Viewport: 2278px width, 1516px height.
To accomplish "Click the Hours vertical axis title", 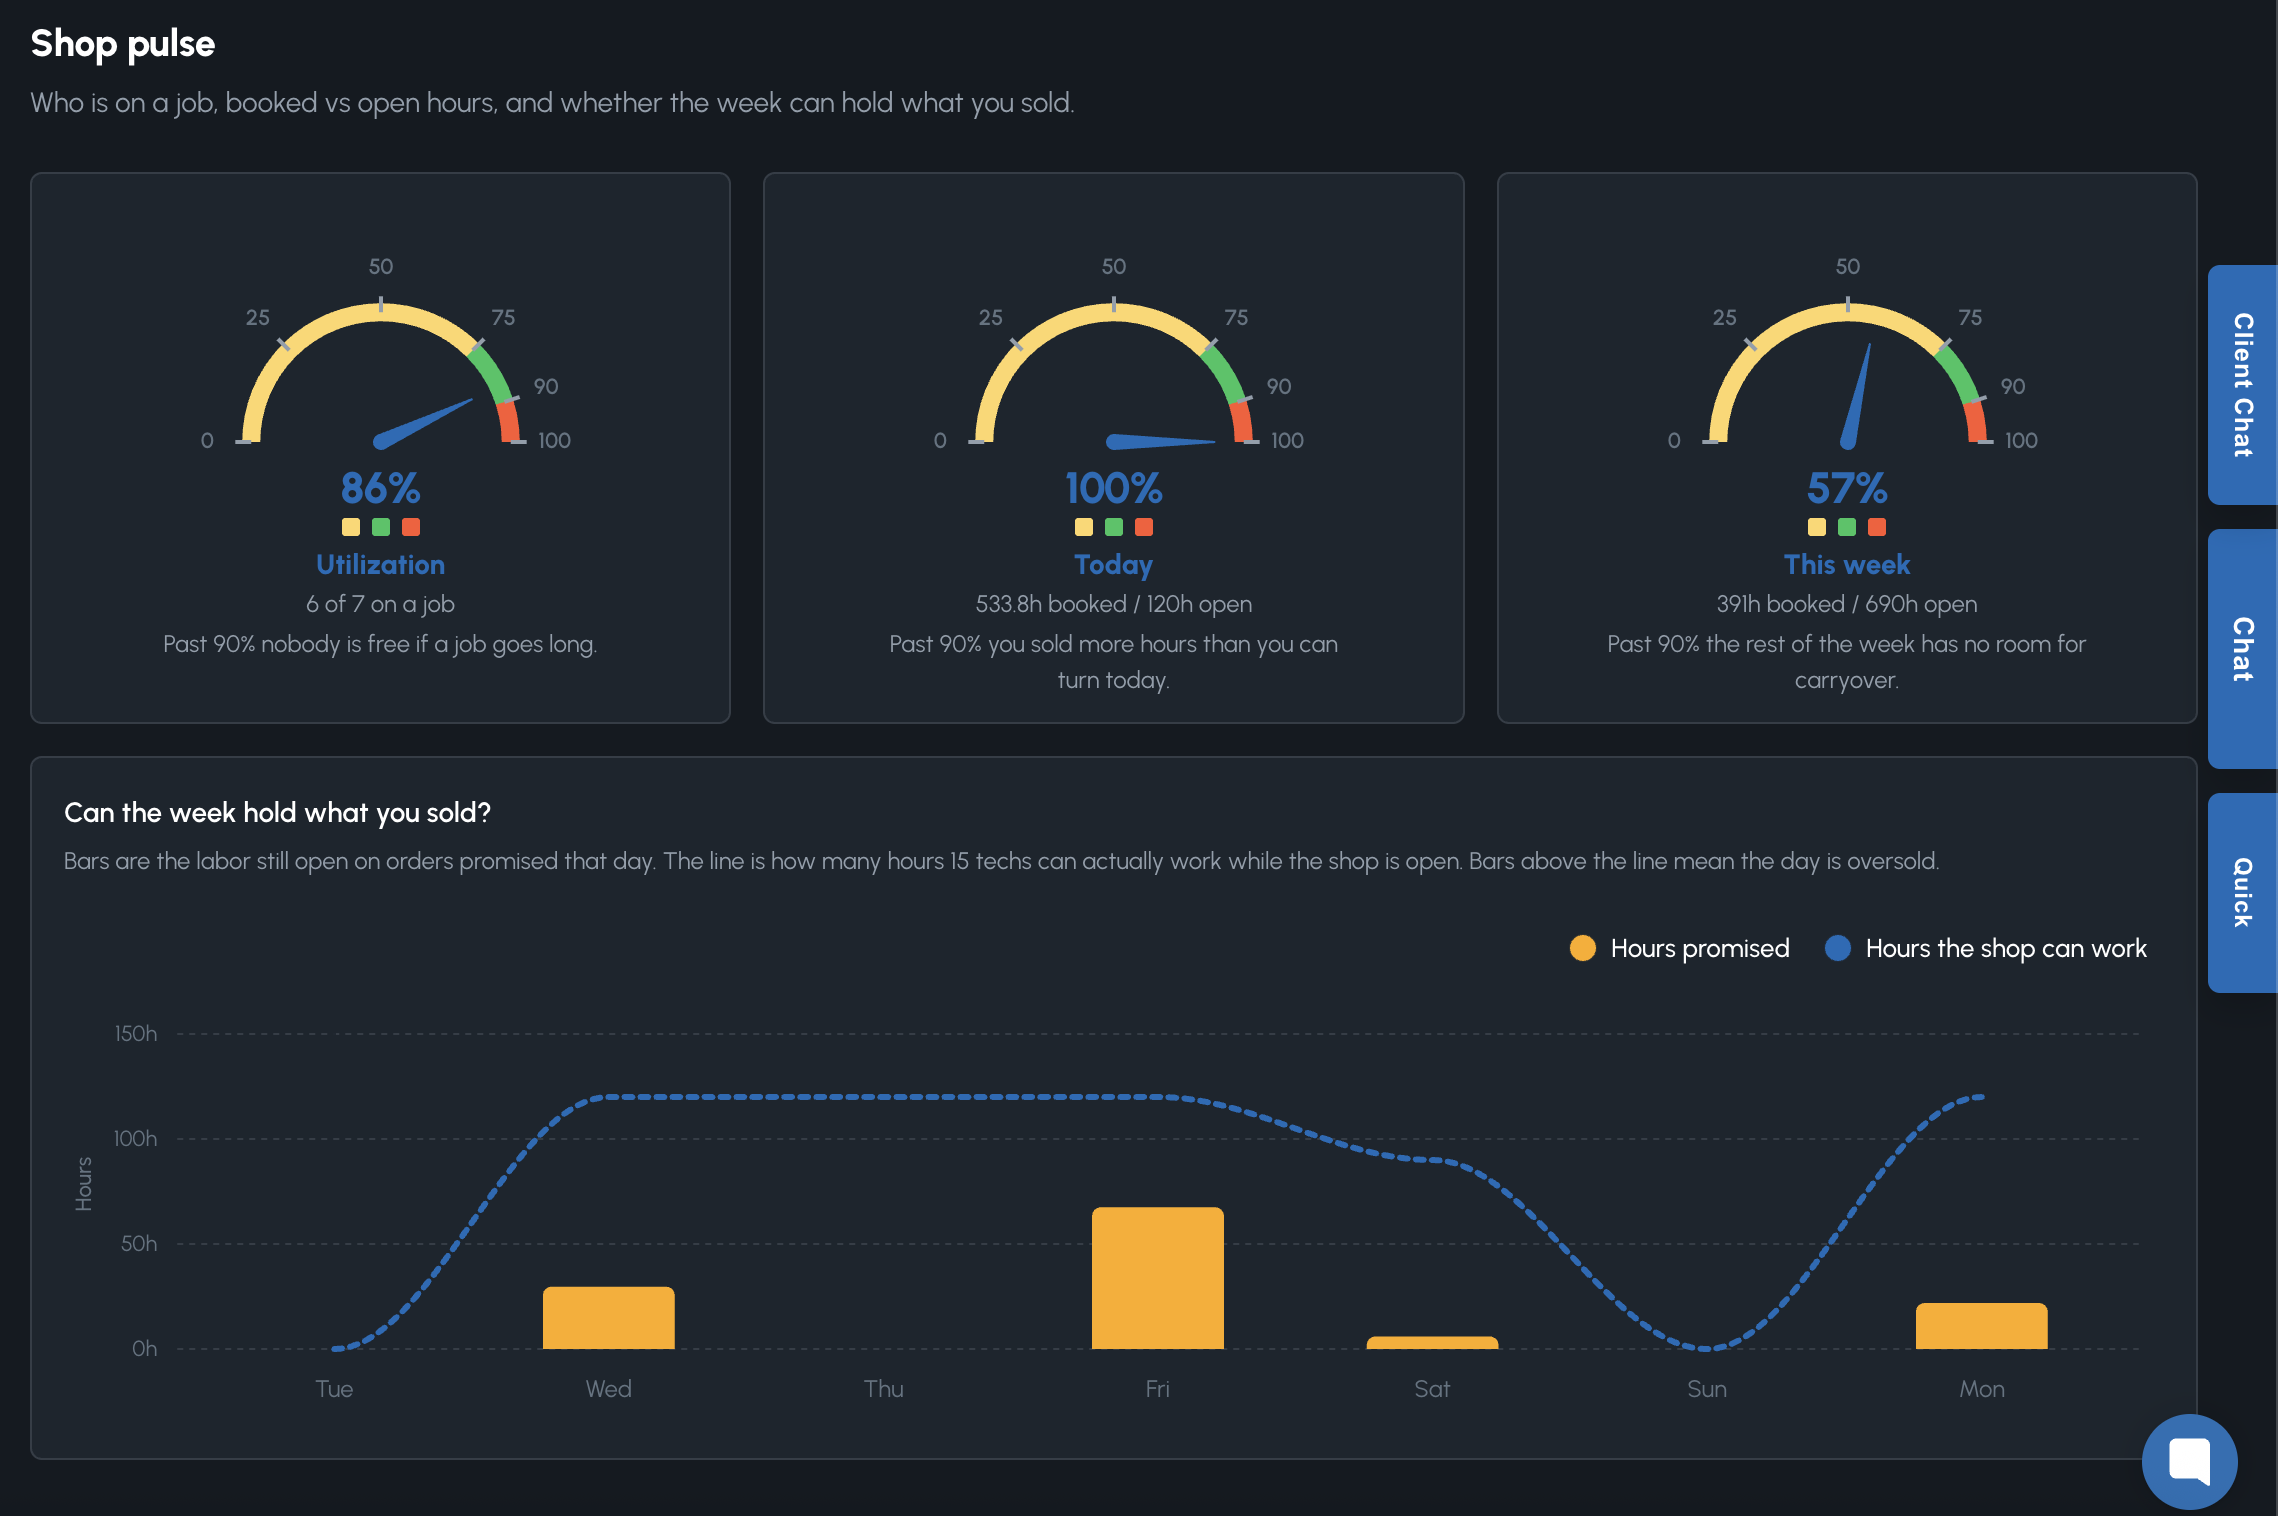I will (x=84, y=1184).
